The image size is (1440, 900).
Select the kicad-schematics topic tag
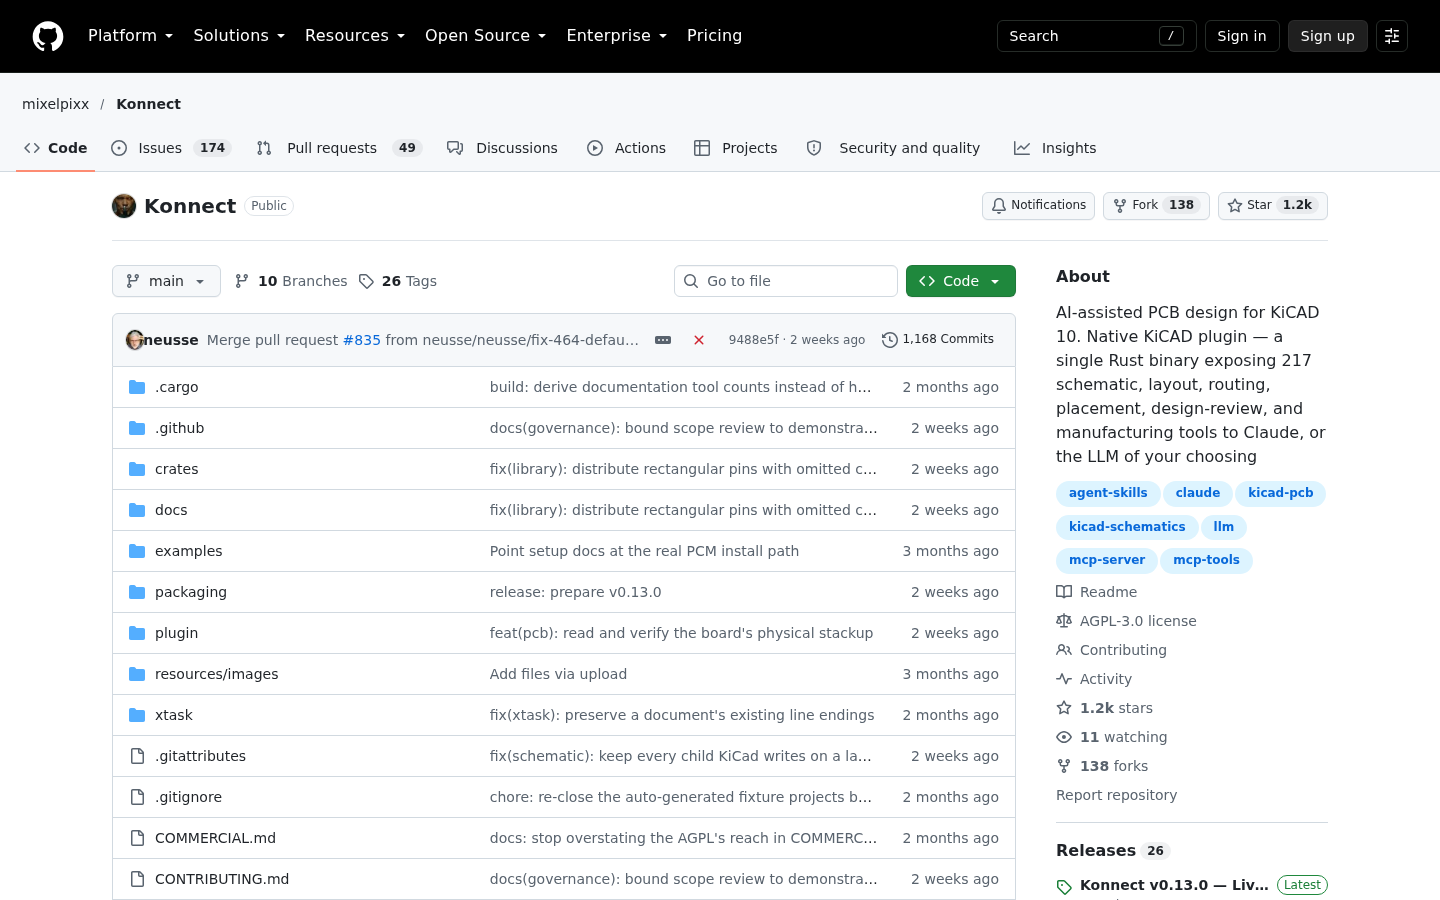click(1127, 527)
